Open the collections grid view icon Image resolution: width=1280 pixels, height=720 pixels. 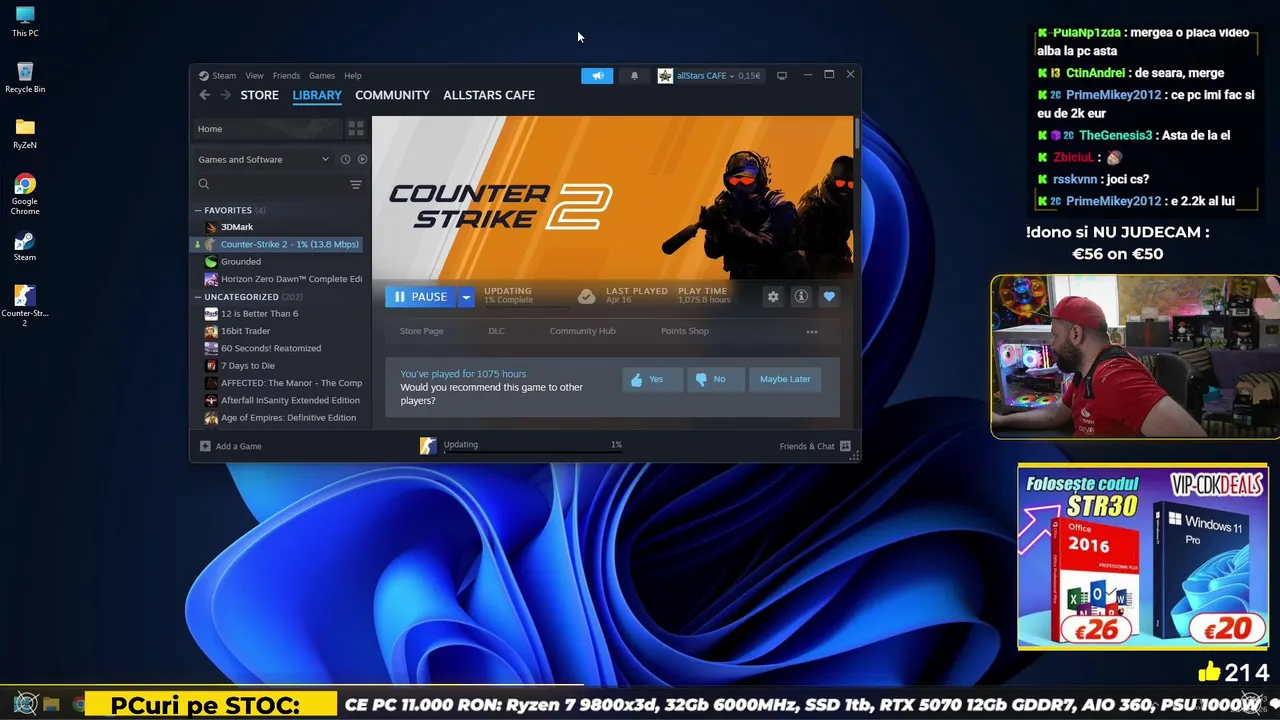355,129
